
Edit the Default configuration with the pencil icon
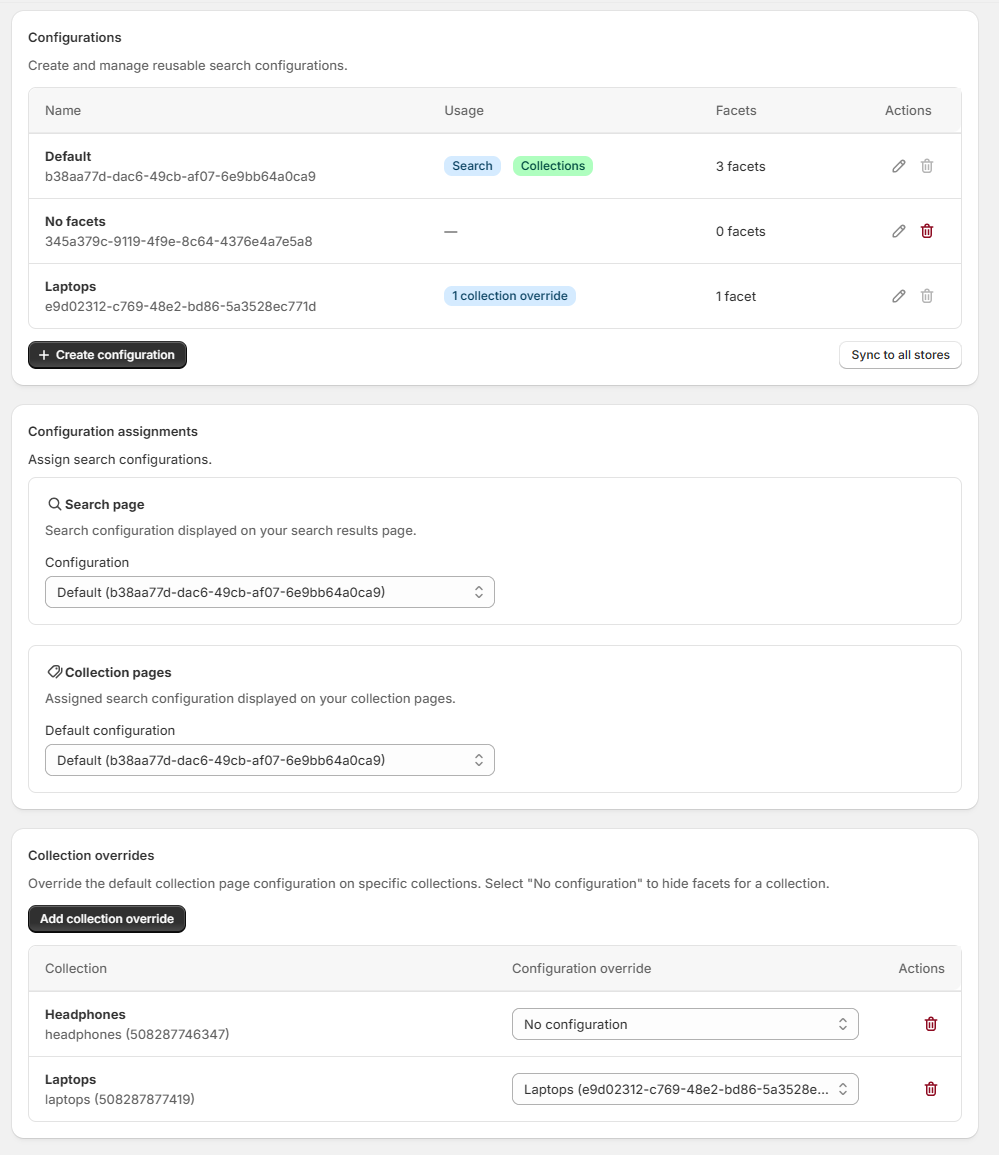pyautogui.click(x=898, y=166)
